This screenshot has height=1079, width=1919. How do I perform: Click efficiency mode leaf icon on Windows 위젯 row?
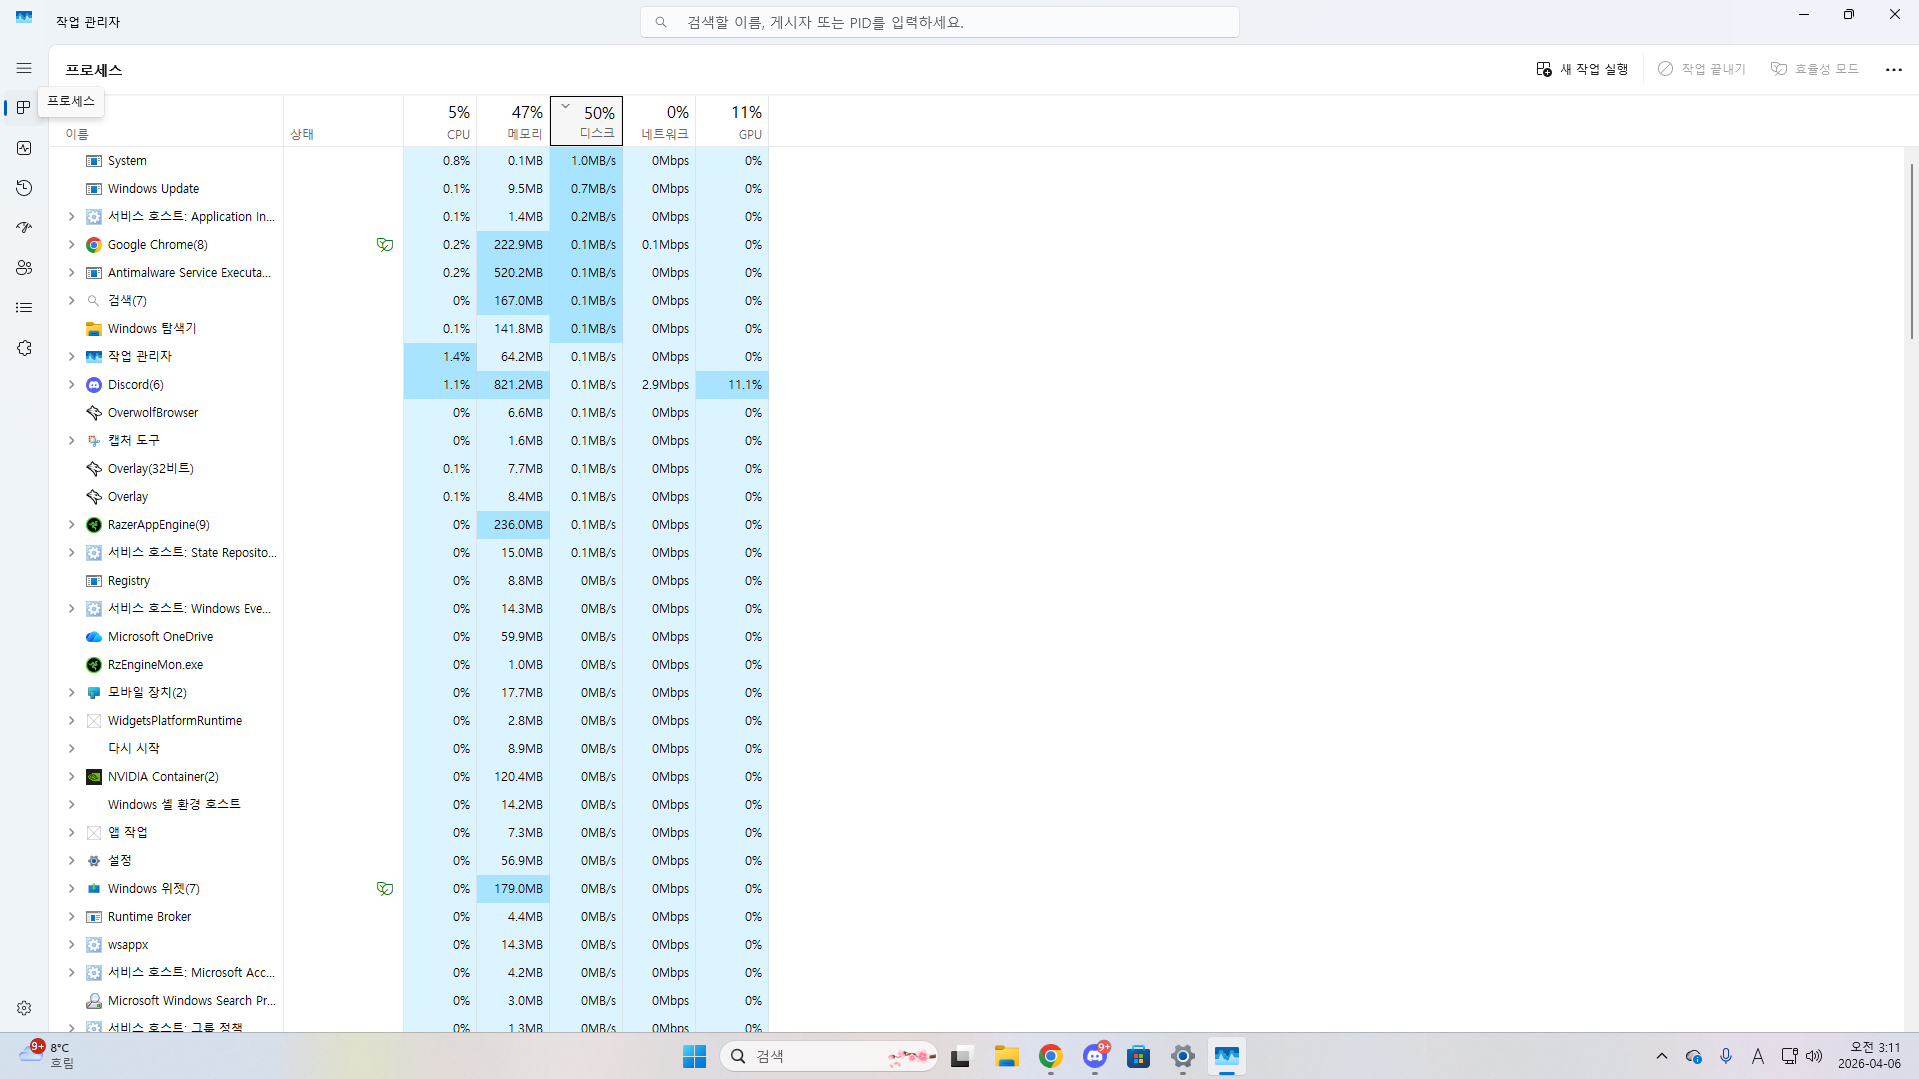(x=384, y=889)
